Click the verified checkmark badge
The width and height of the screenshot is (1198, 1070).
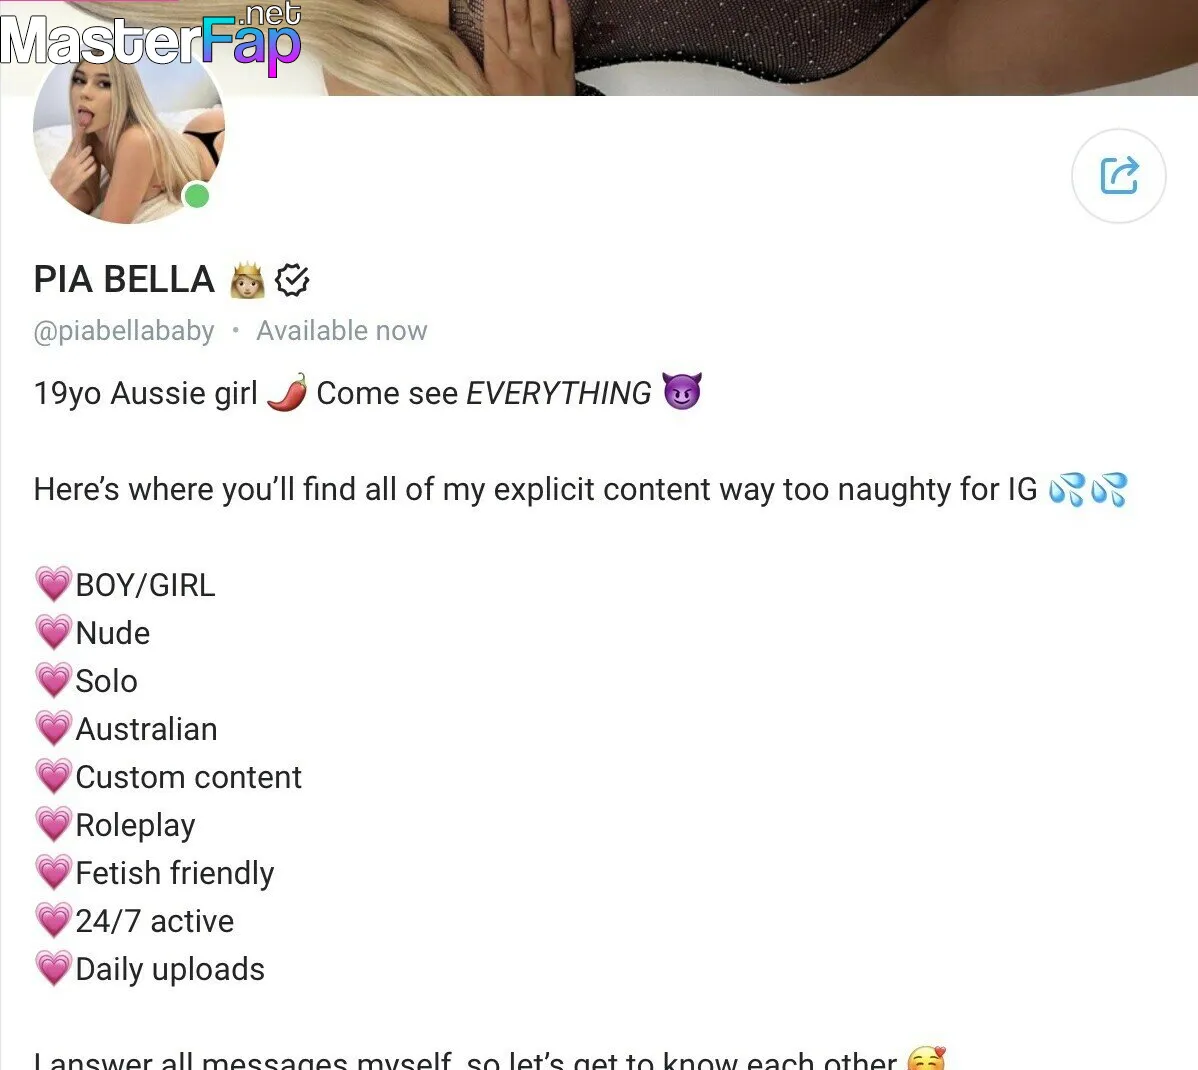point(292,280)
